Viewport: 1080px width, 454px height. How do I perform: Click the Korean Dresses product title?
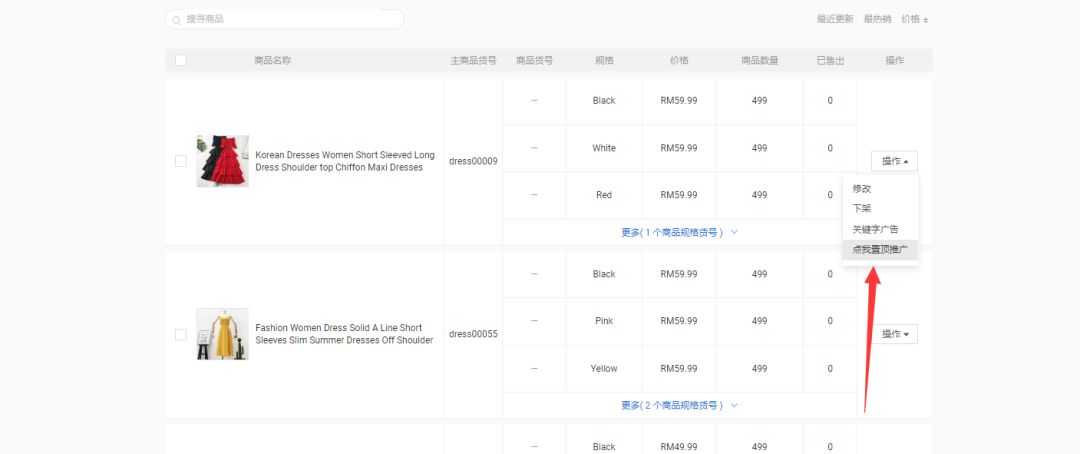[345, 161]
